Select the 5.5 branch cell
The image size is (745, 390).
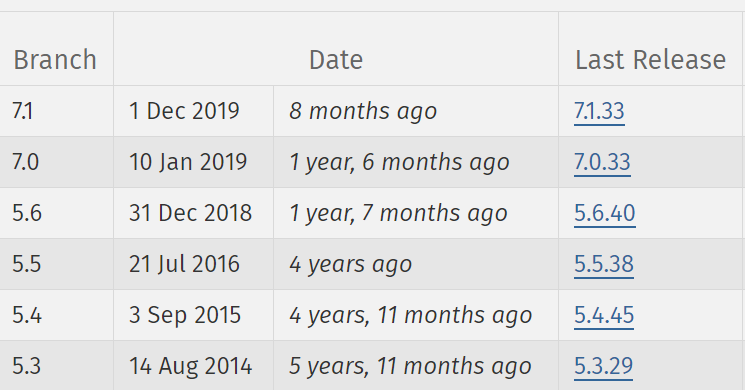coord(57,264)
